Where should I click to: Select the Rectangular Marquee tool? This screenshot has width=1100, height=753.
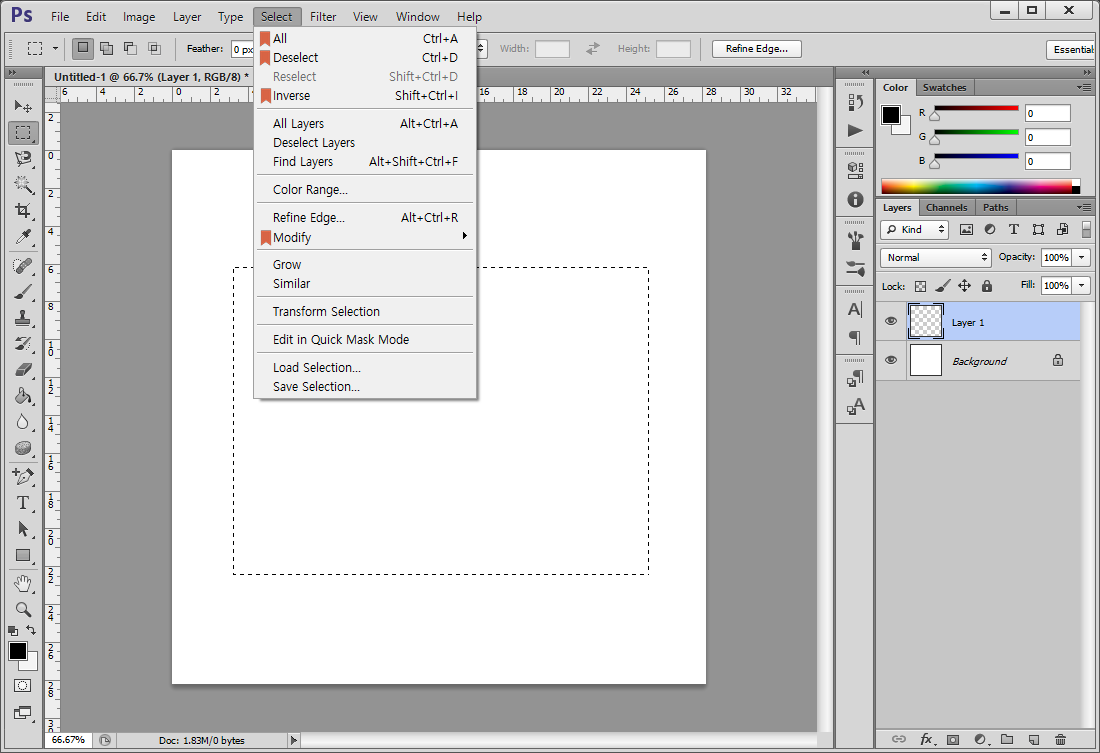click(23, 133)
